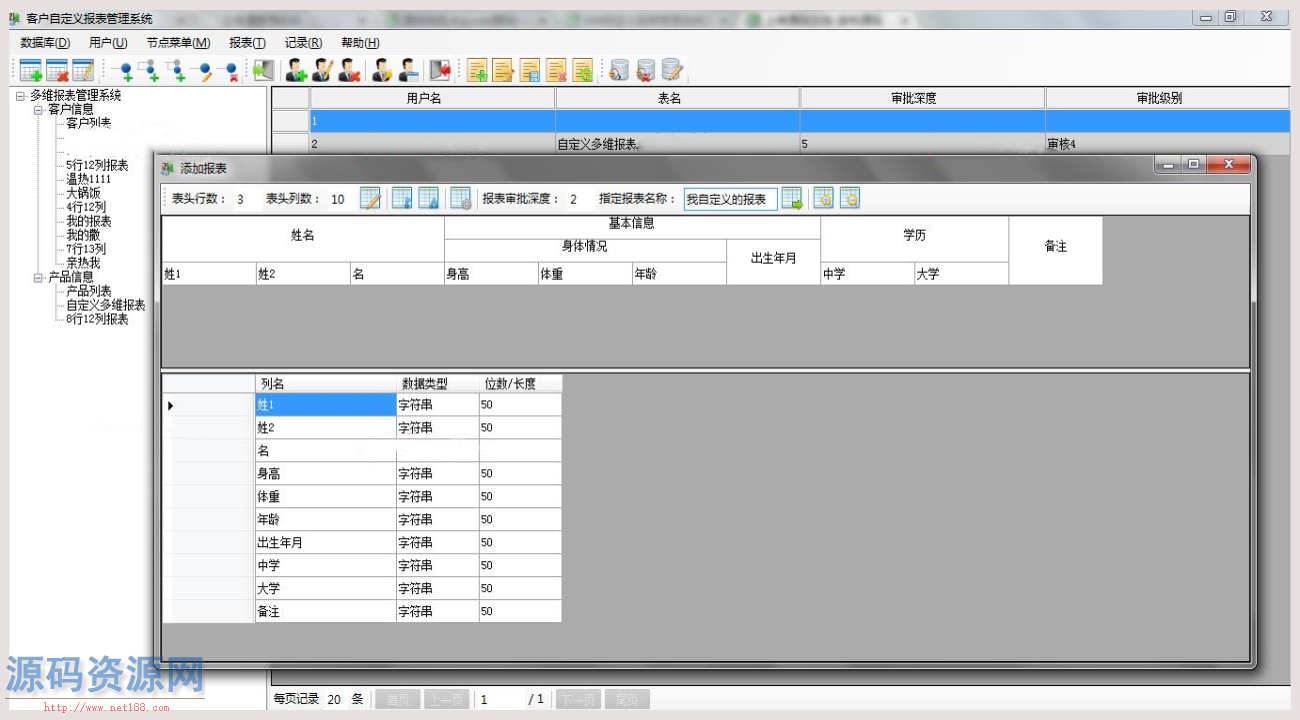Click the 首页 pagination button
1300x720 pixels.
click(398, 700)
